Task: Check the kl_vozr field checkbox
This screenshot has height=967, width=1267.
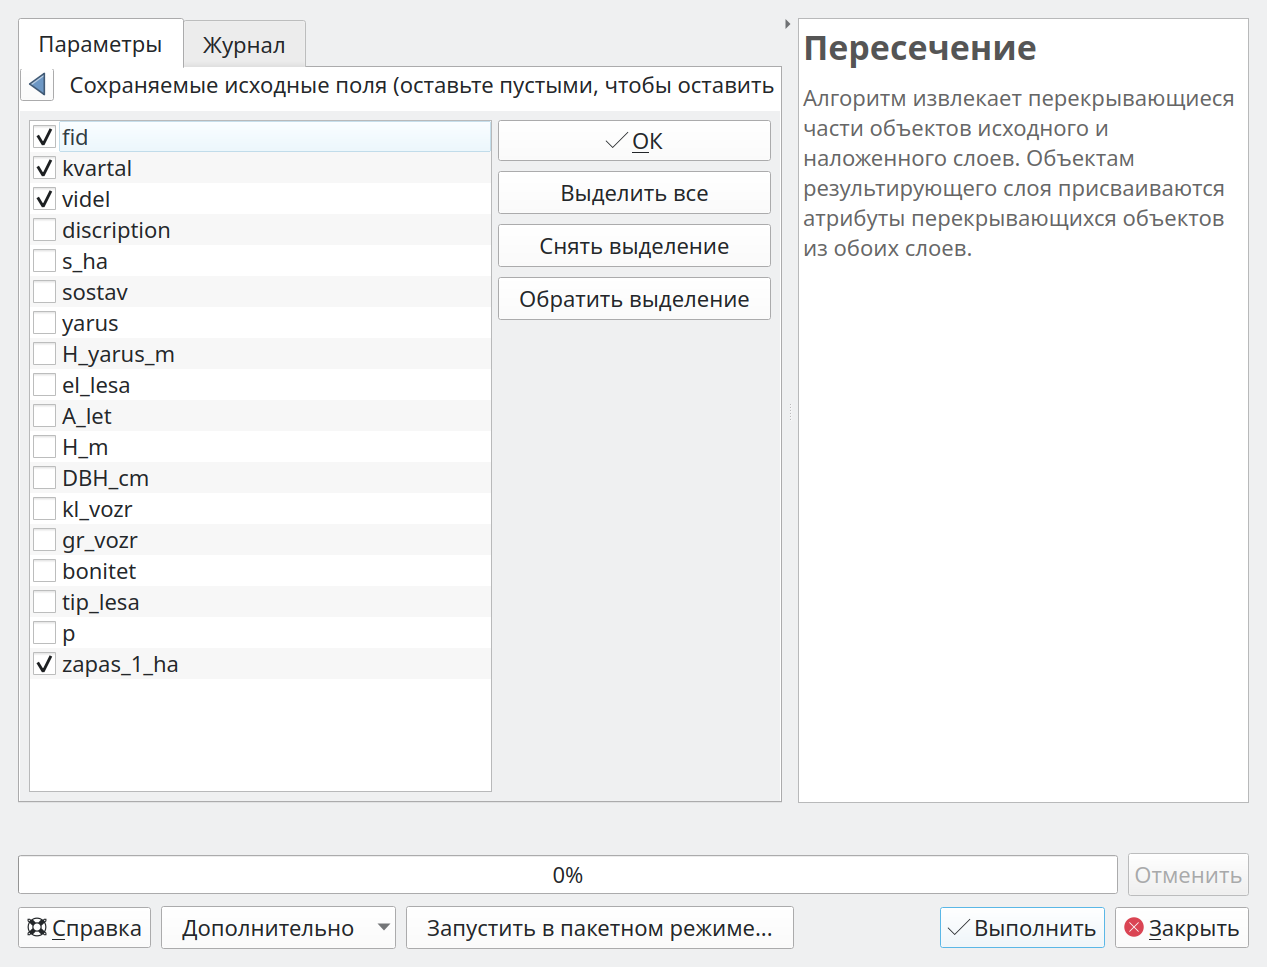Action: point(44,509)
